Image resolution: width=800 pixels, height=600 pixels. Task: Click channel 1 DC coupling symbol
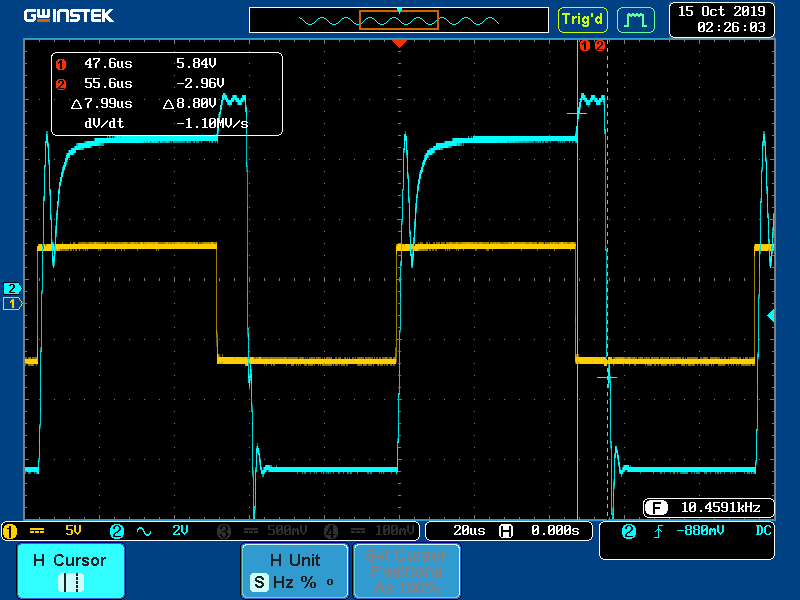(x=37, y=531)
